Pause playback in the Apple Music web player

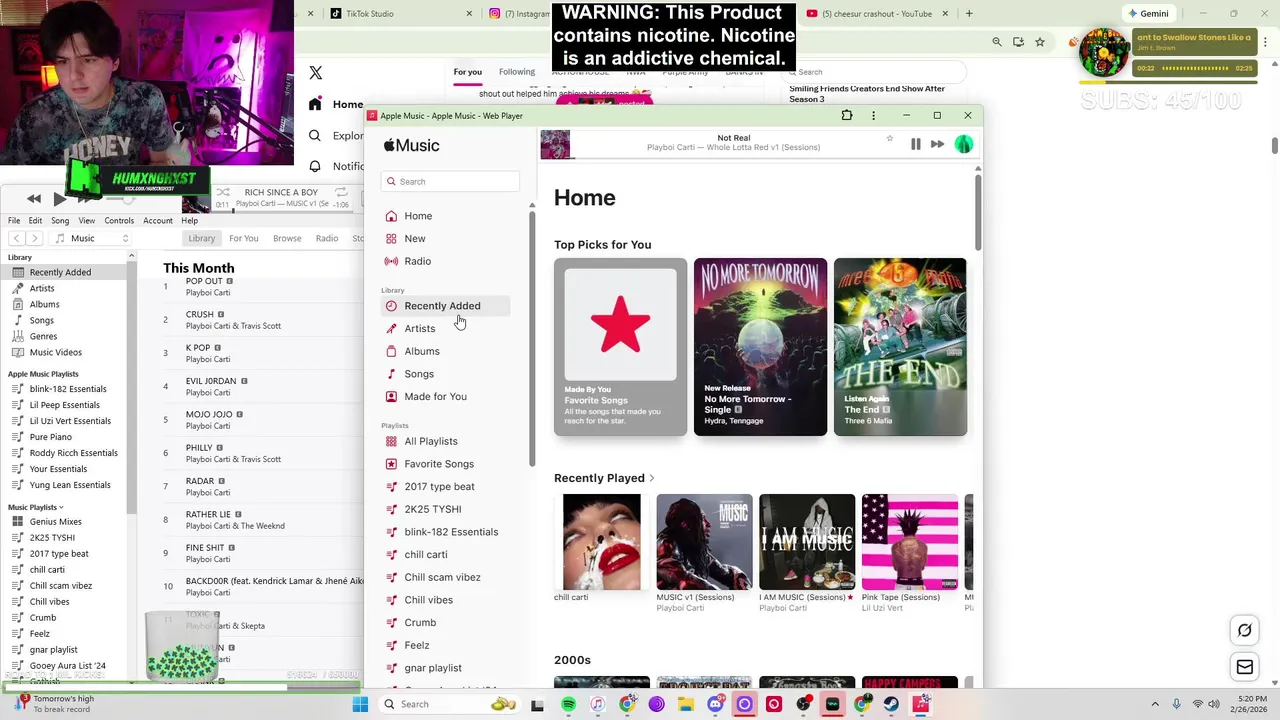(x=915, y=144)
